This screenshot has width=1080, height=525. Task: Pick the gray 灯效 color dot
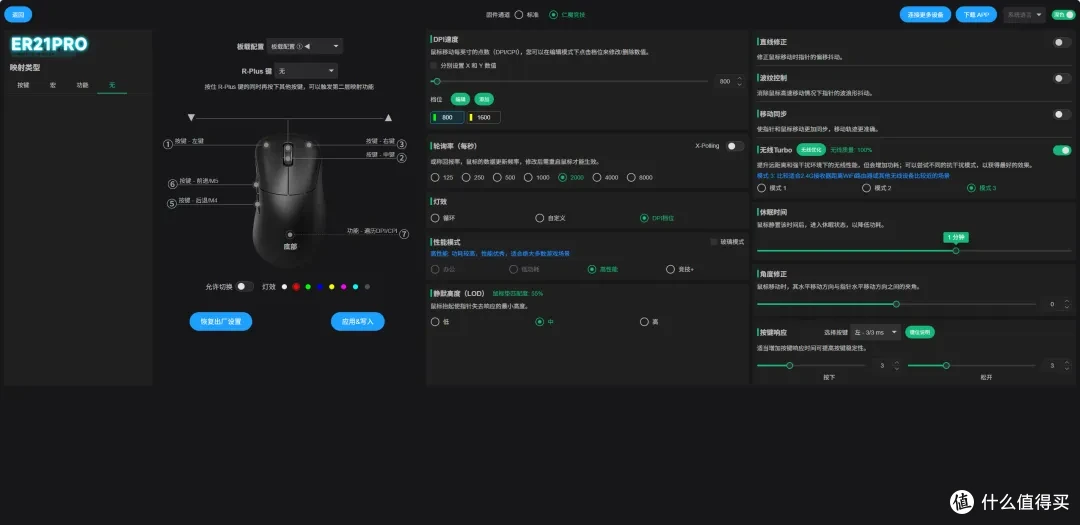pos(367,287)
